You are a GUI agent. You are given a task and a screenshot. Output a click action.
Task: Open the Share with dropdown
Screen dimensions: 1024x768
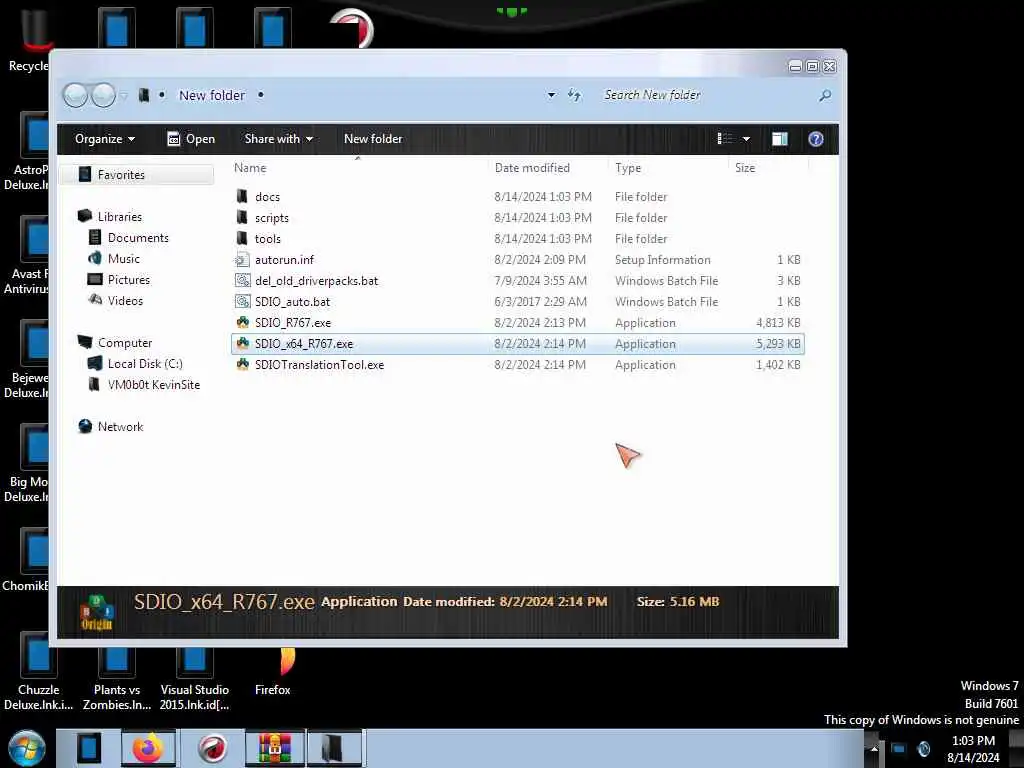click(x=279, y=139)
